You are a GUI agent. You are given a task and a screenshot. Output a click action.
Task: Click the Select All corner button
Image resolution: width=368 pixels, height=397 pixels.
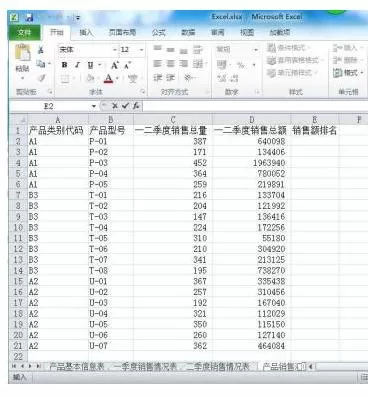pos(18,120)
